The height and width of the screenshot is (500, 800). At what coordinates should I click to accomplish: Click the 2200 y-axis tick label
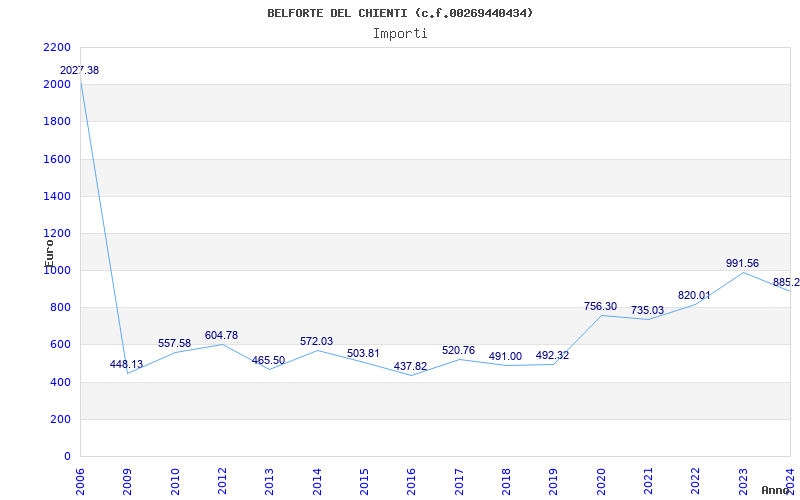point(57,47)
